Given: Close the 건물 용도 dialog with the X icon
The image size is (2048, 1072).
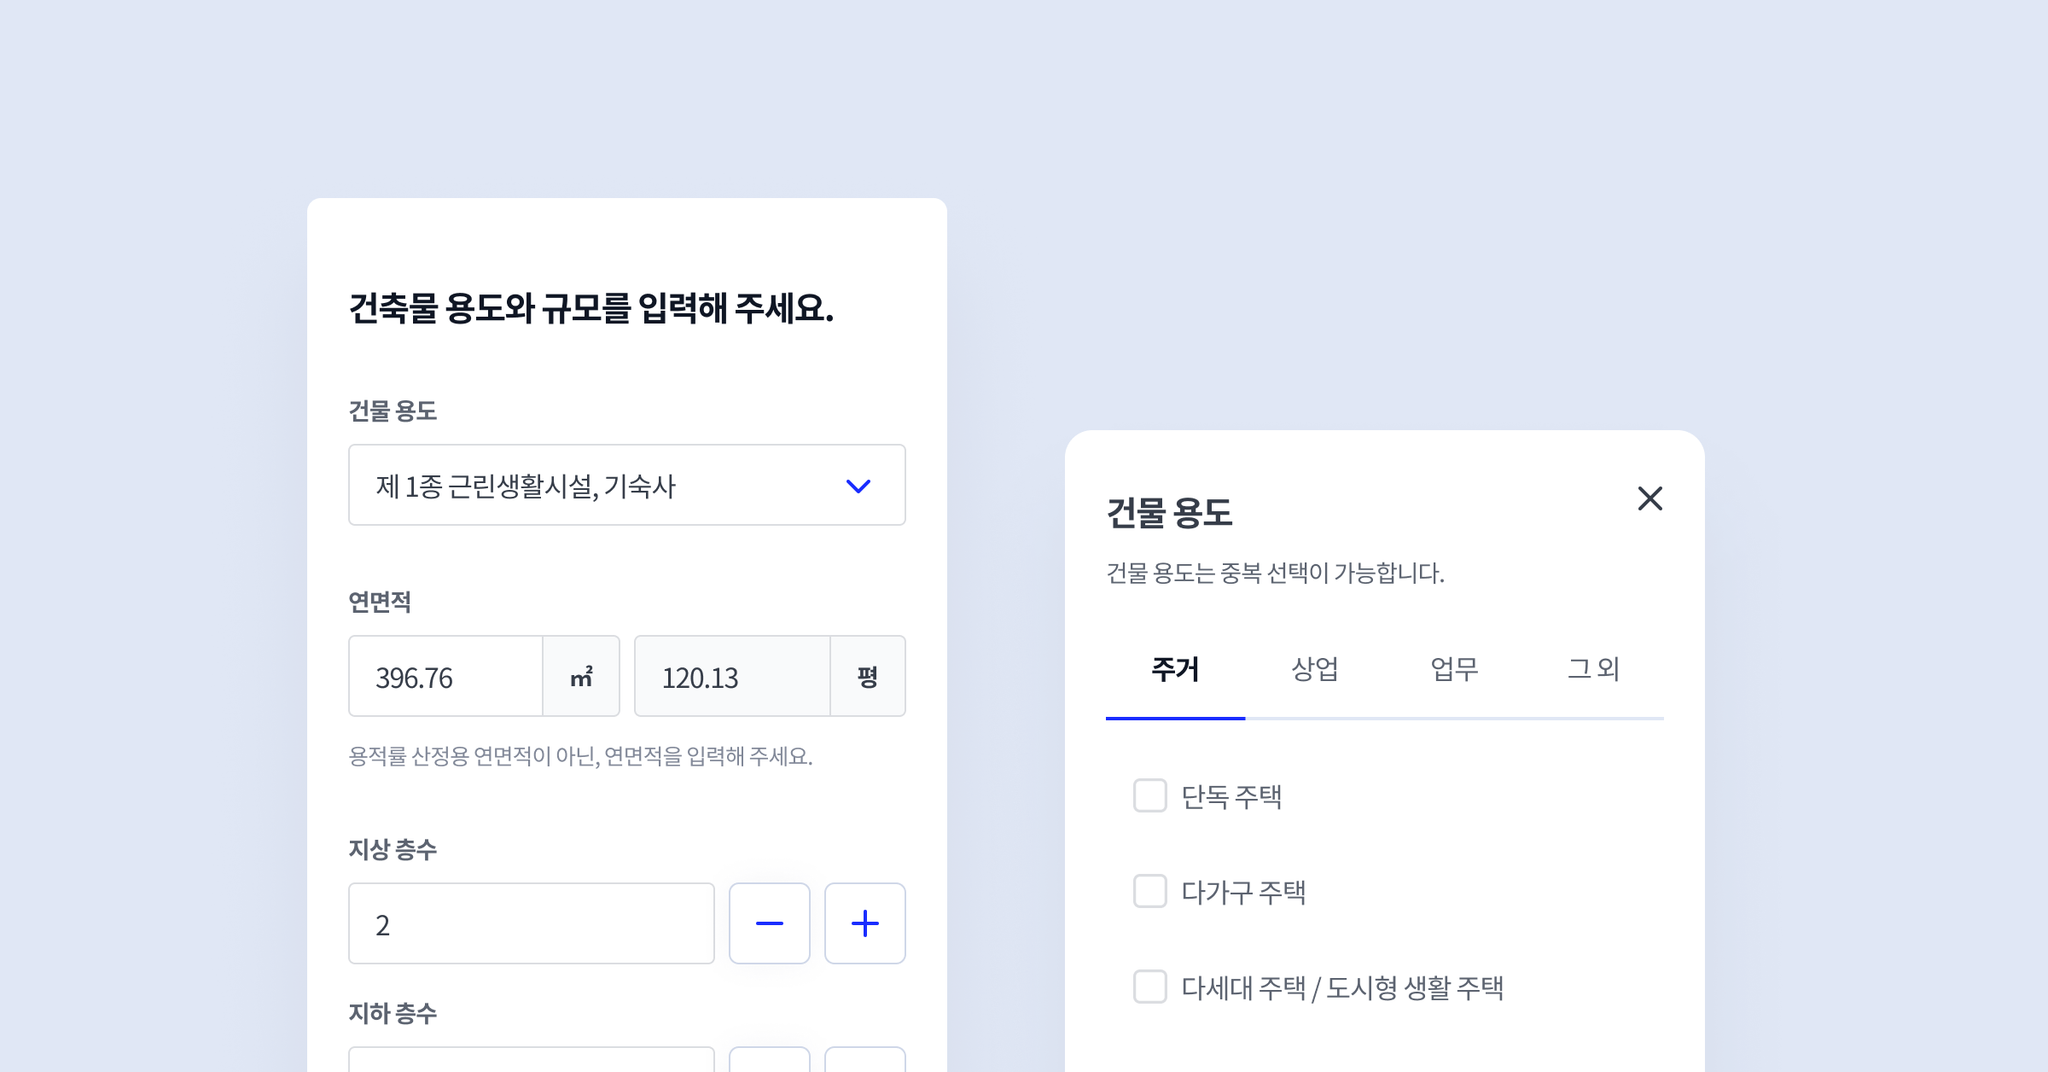Looking at the screenshot, I should coord(1650,498).
